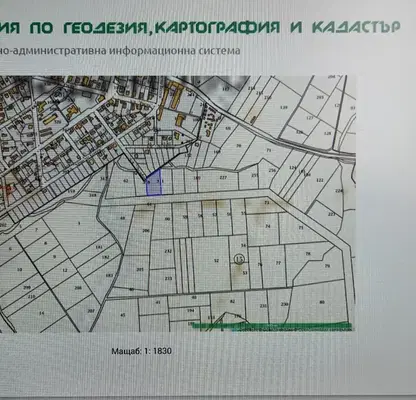Viewport: 416px width, 400px height.
Task: Select parcel number 208 on the map
Action: (x=78, y=288)
